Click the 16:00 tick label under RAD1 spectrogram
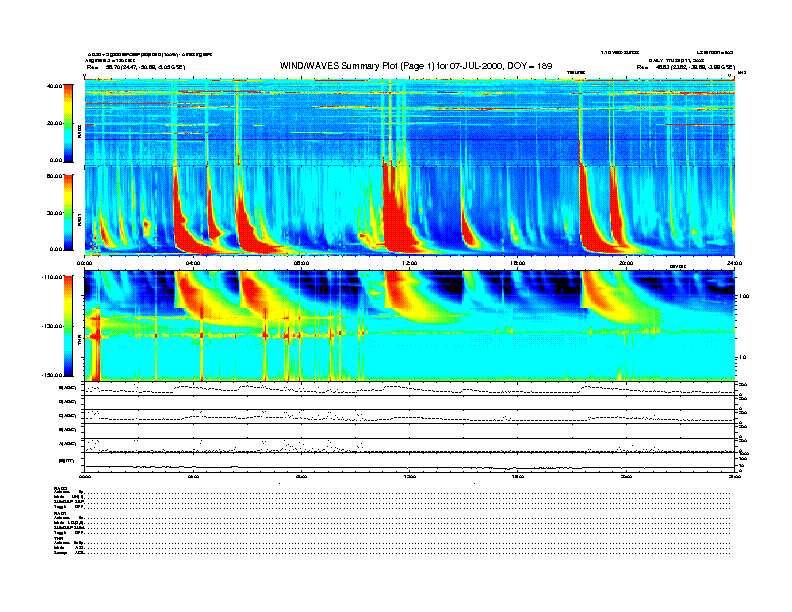This screenshot has height=612, width=792. (x=518, y=263)
